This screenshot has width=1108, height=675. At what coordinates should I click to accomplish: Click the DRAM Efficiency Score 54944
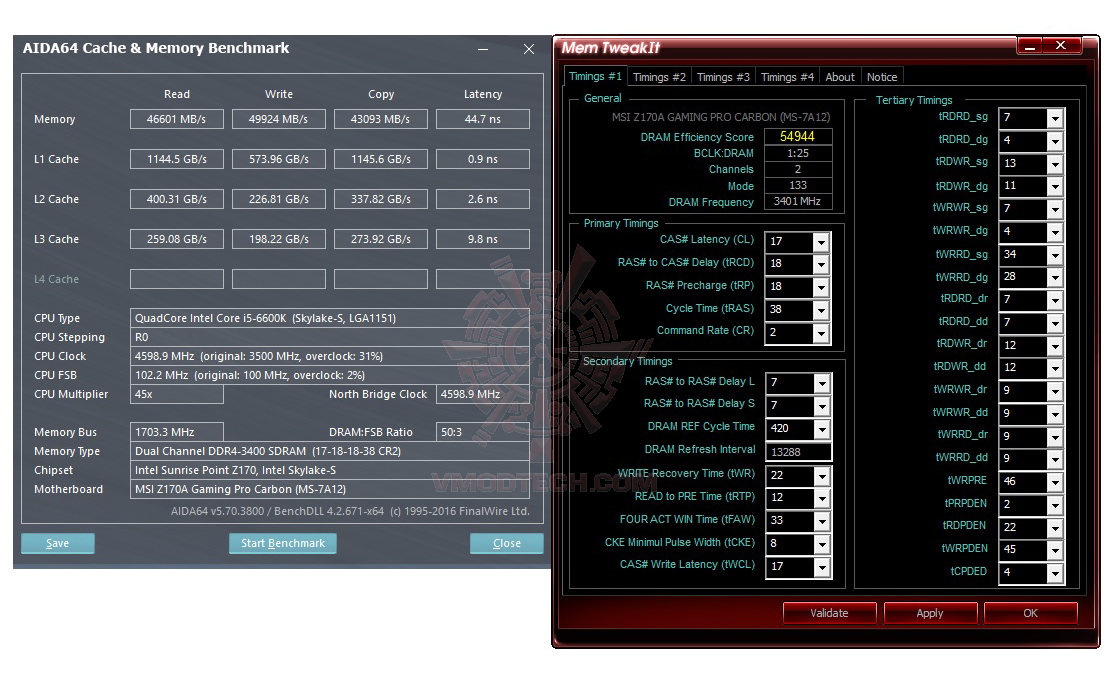pyautogui.click(x=798, y=136)
